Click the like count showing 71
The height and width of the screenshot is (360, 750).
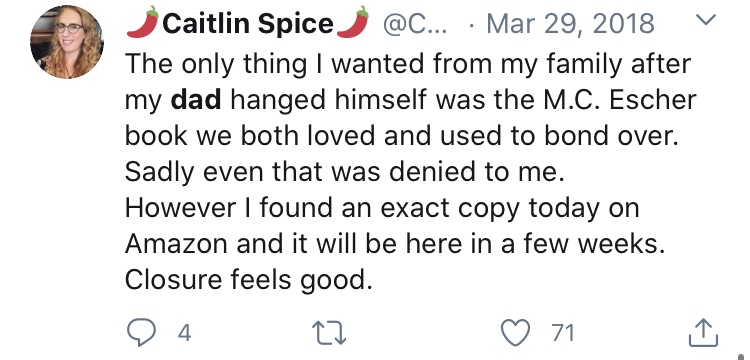point(562,333)
